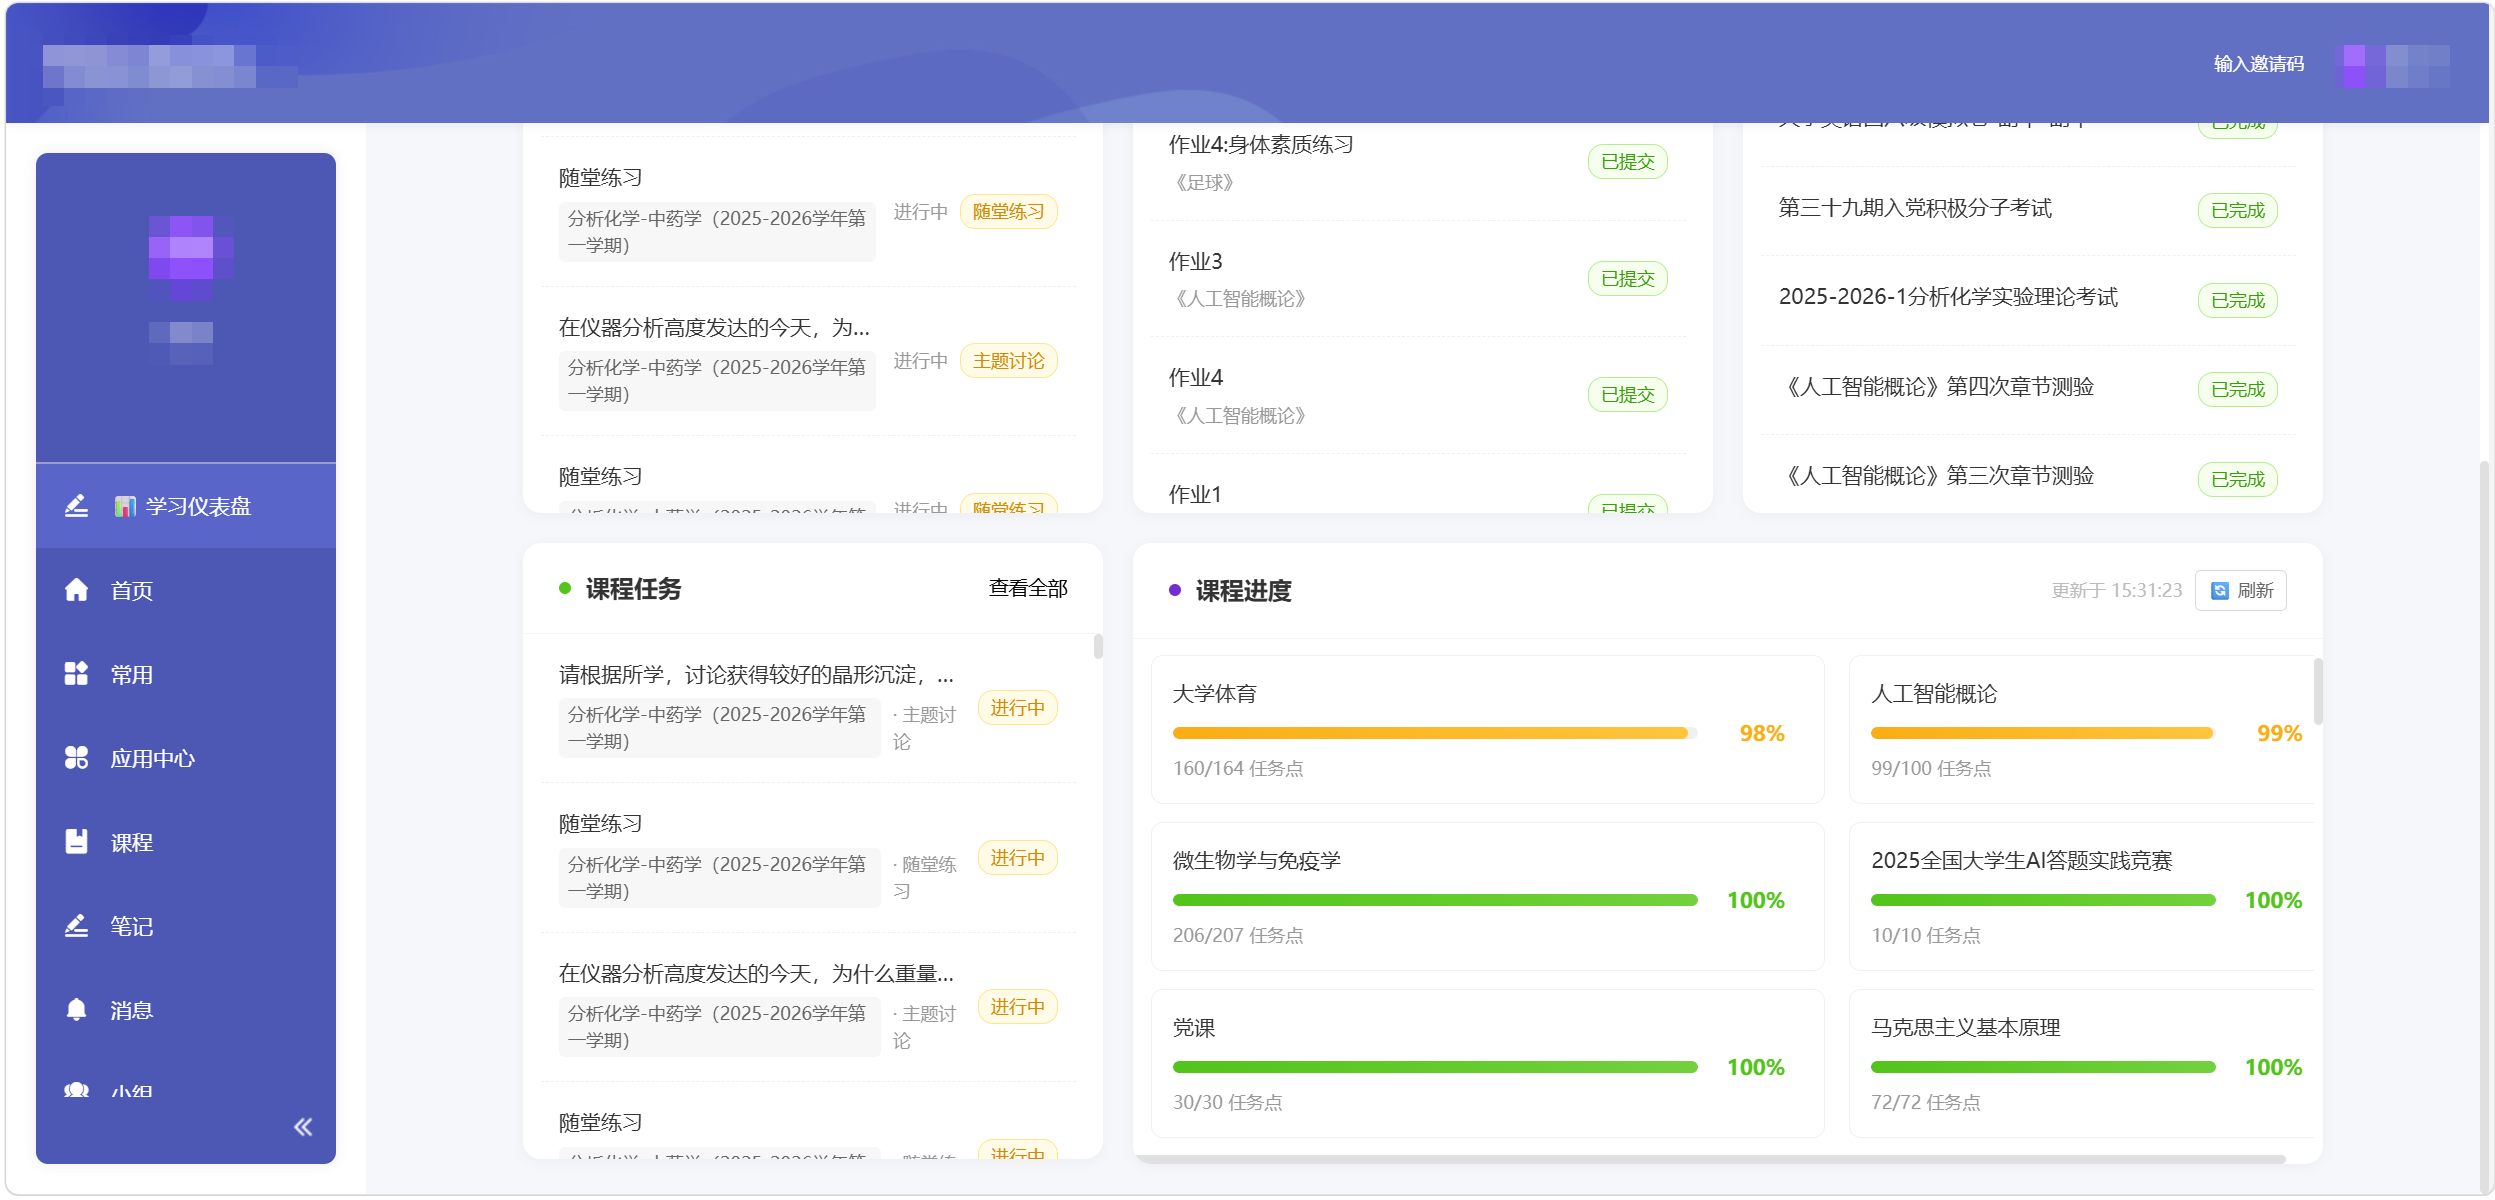Toggle the 已提交 status on 作业3

pyautogui.click(x=1625, y=278)
